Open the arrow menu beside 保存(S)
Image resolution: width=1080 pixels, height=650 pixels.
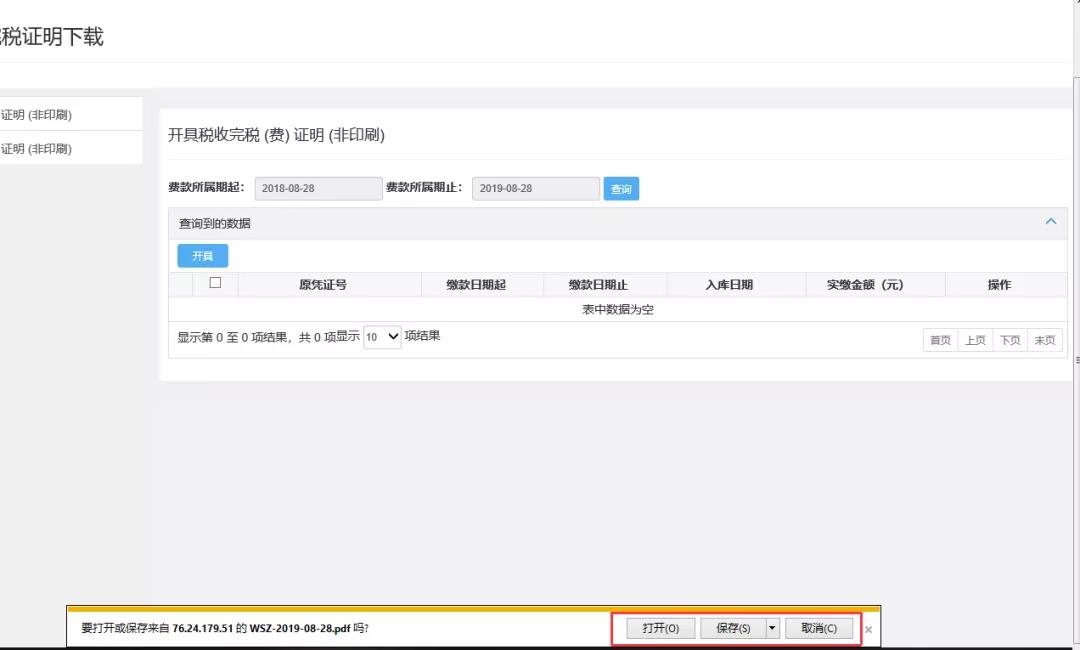[772, 628]
